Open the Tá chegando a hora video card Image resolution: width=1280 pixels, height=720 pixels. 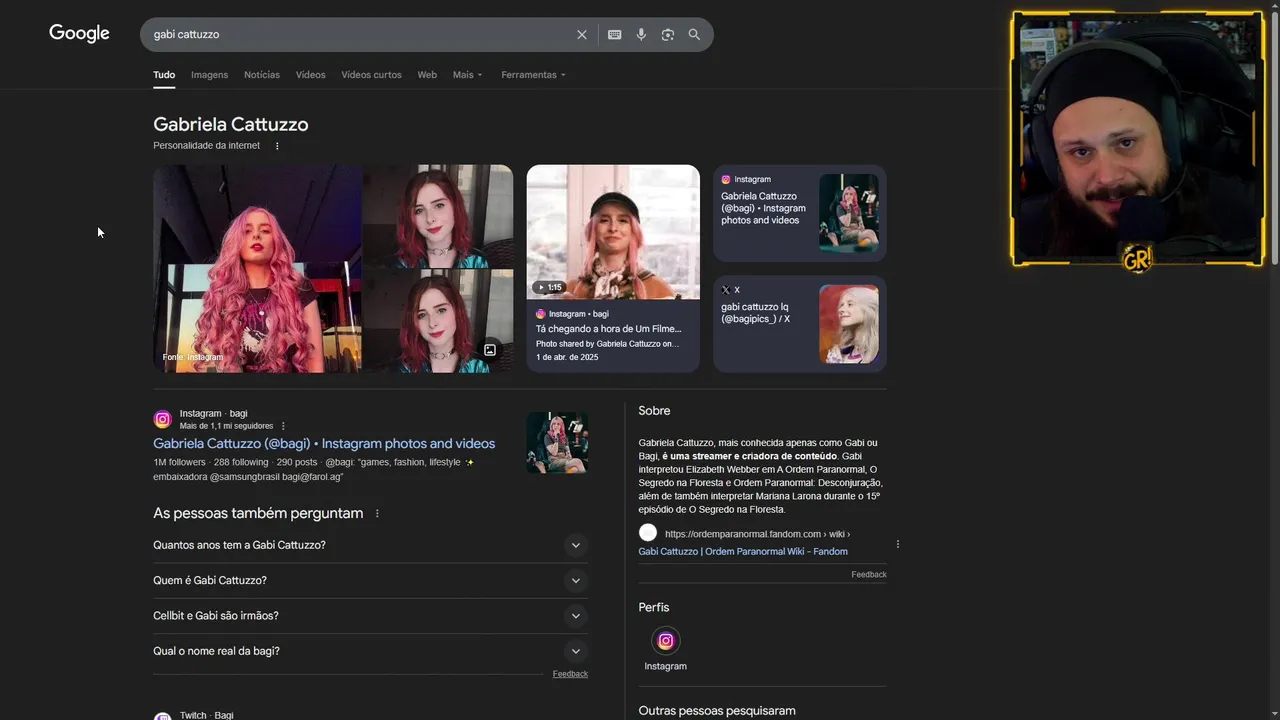pyautogui.click(x=613, y=268)
